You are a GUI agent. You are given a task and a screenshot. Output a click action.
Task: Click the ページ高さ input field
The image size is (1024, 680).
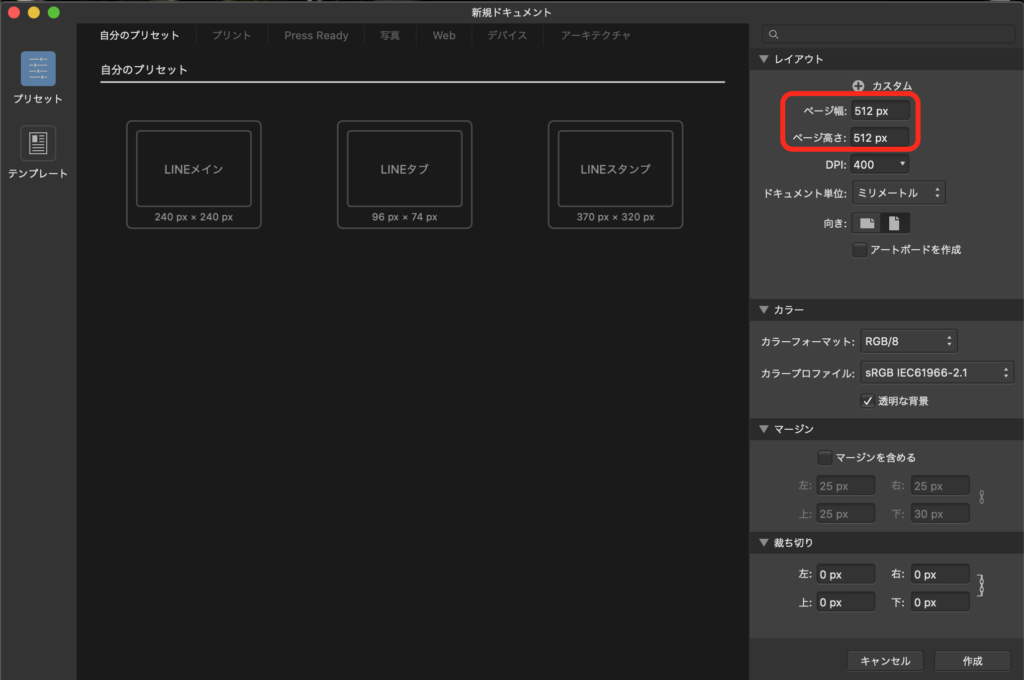[880, 138]
